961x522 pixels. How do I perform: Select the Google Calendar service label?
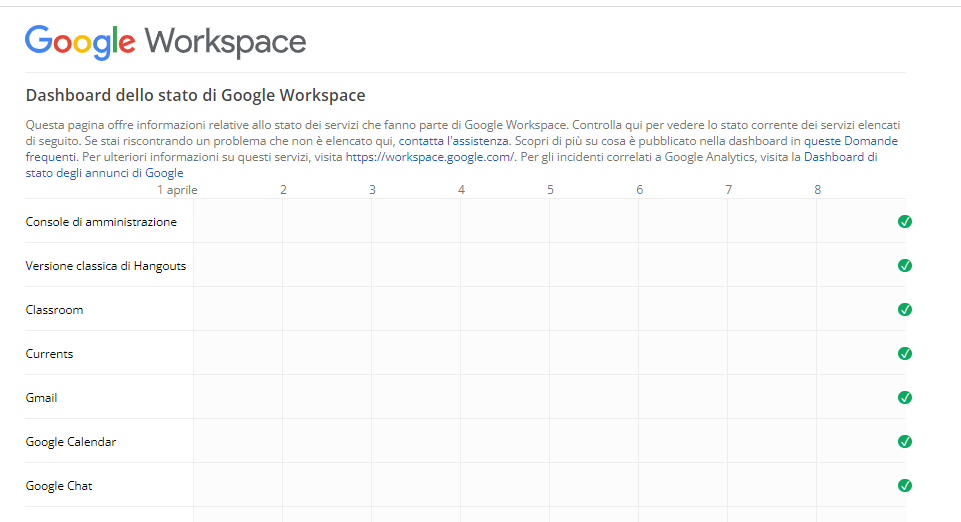70,442
